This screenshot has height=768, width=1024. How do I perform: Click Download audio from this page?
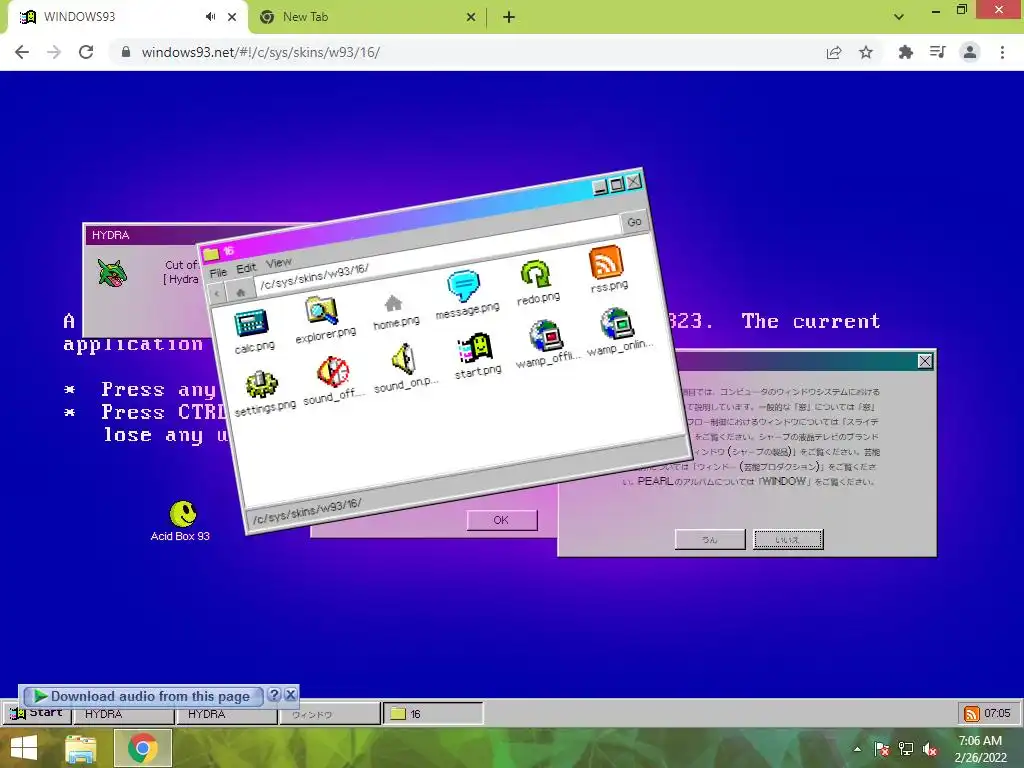[x=143, y=696]
